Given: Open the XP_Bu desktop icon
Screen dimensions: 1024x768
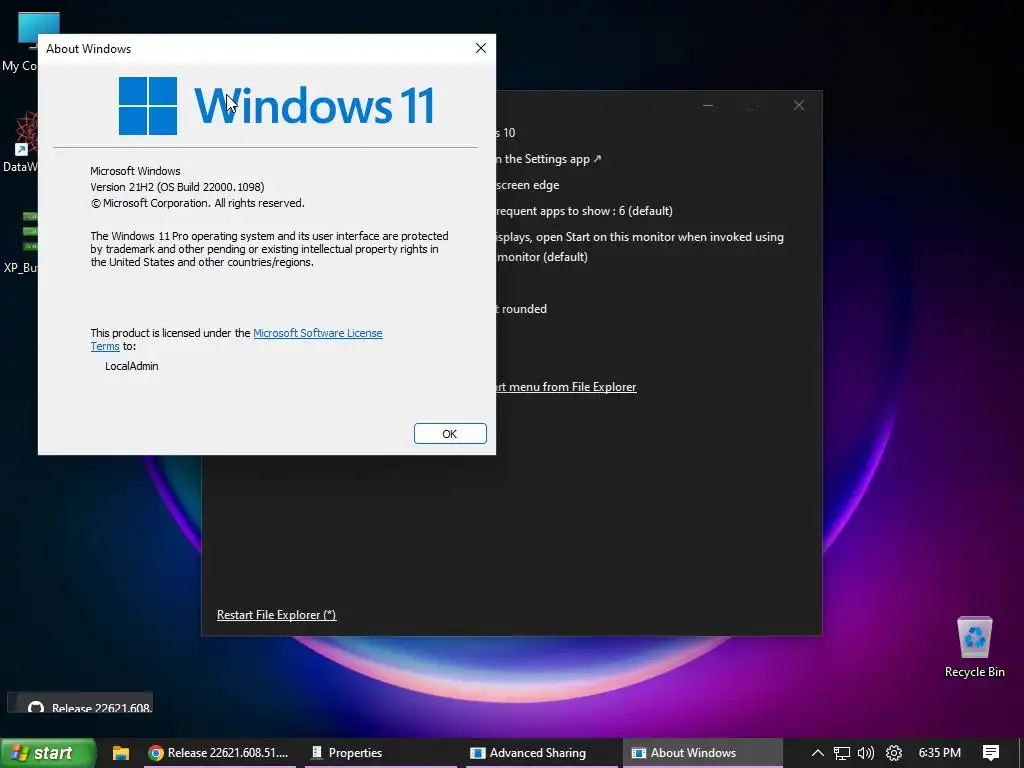Looking at the screenshot, I should pos(21,241).
